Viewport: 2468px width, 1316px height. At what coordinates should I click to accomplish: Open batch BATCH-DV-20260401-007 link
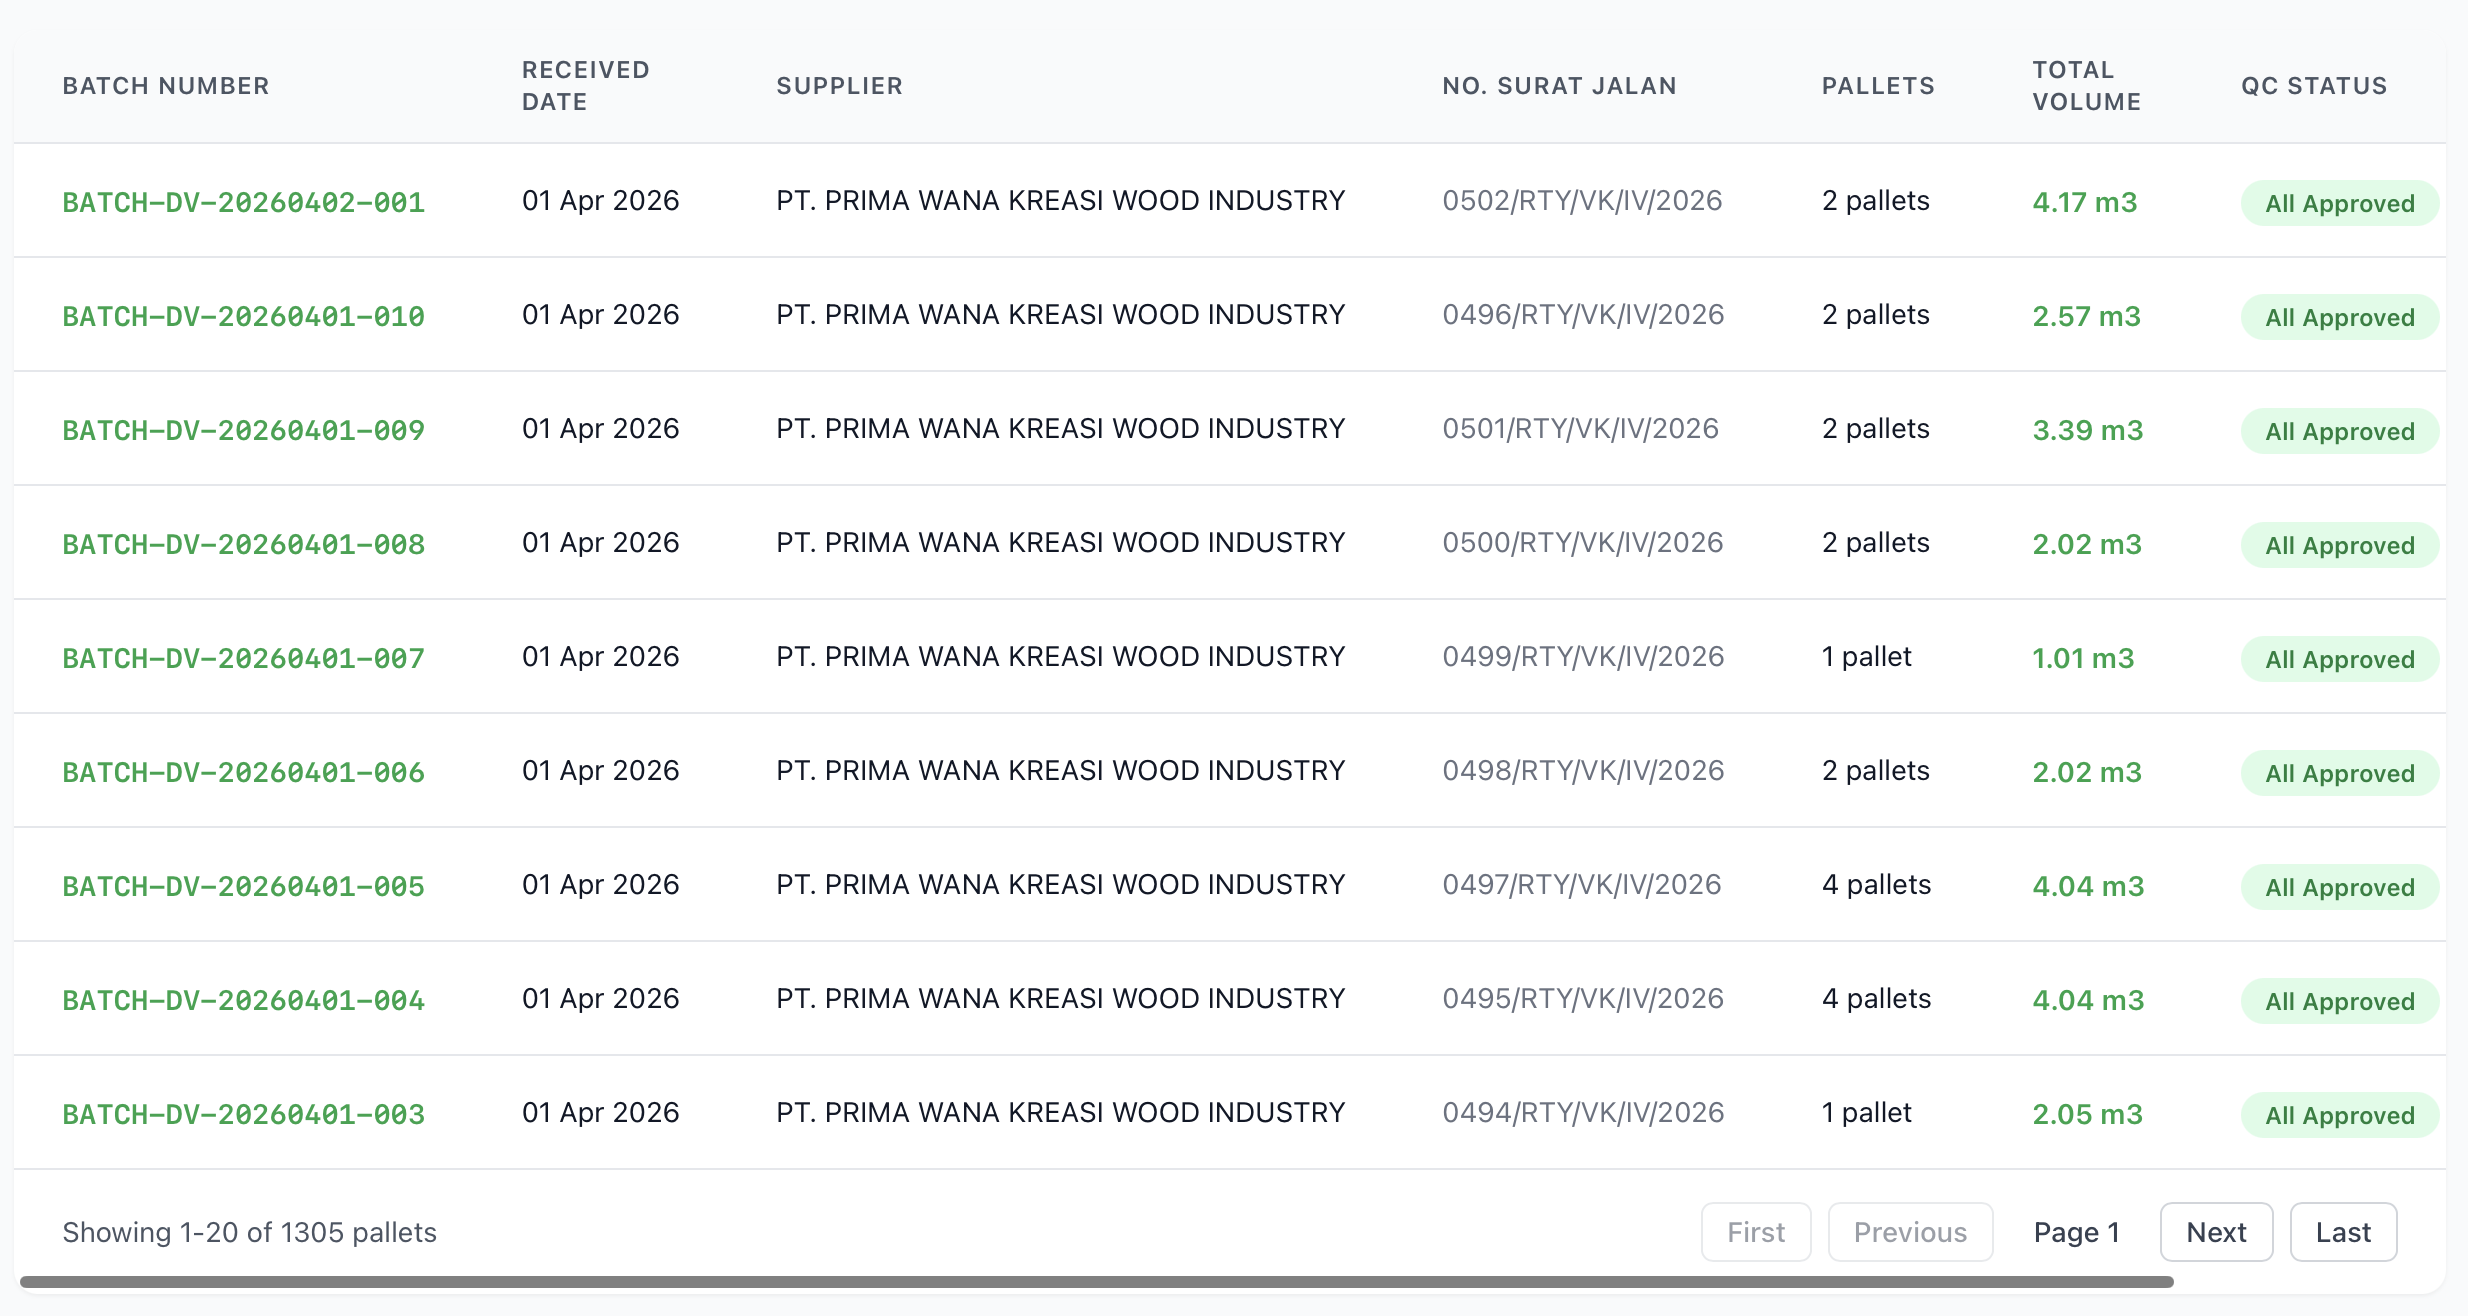[x=243, y=658]
